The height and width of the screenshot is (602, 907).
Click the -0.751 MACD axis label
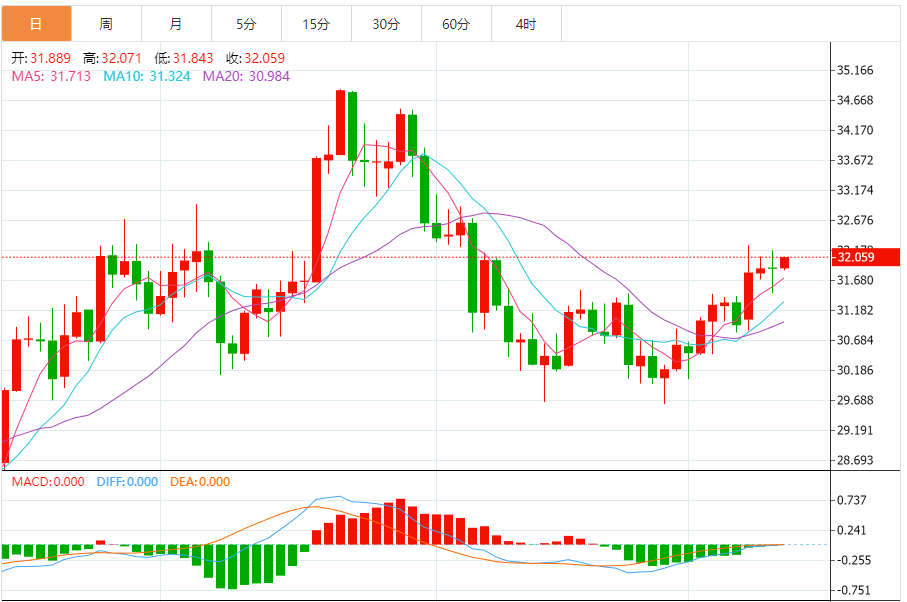coord(853,590)
